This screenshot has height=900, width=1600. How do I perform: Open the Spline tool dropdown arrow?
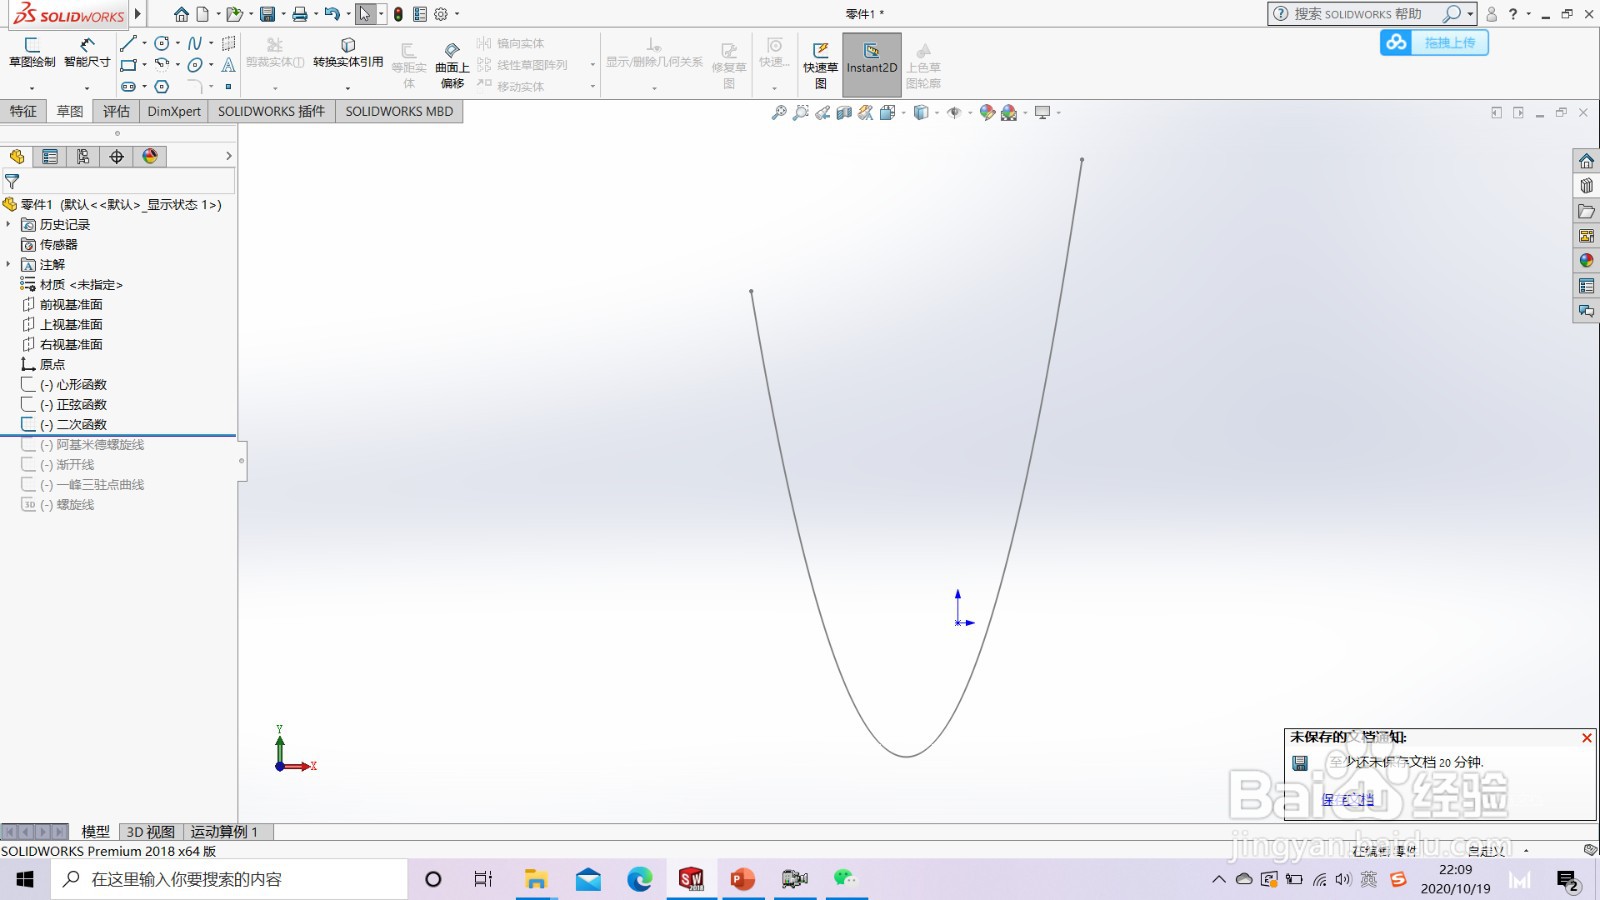click(210, 44)
